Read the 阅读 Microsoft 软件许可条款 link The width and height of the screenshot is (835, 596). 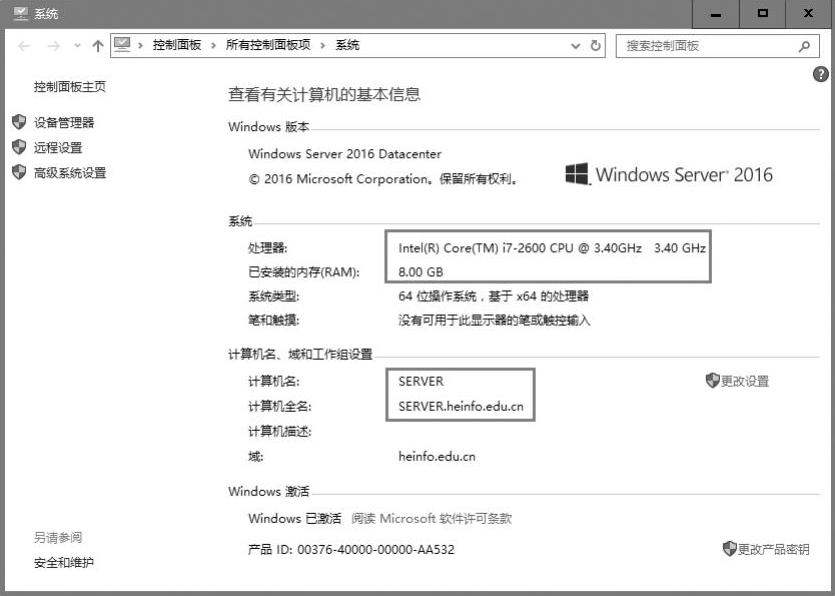click(x=431, y=519)
